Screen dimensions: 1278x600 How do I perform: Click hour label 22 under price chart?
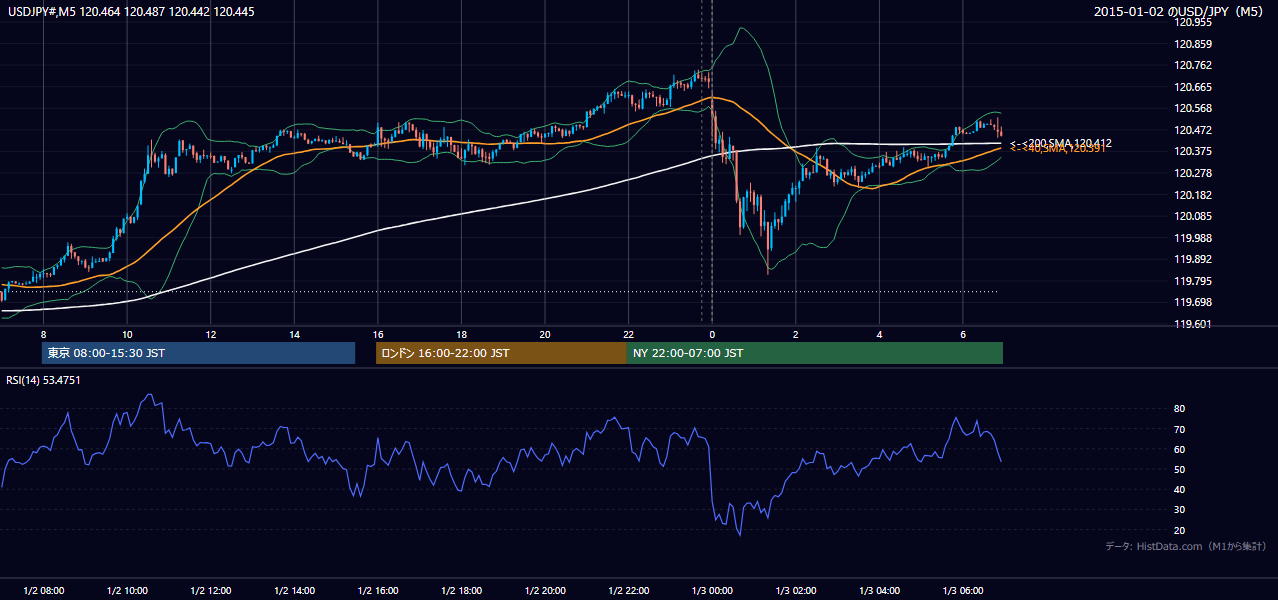click(x=628, y=334)
